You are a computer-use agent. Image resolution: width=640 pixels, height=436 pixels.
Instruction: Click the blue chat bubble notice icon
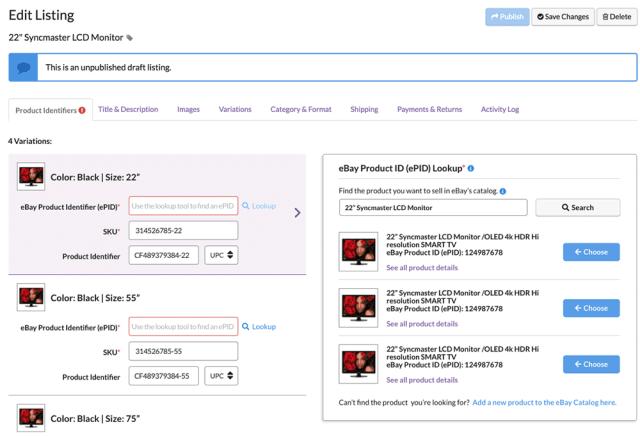(24, 67)
